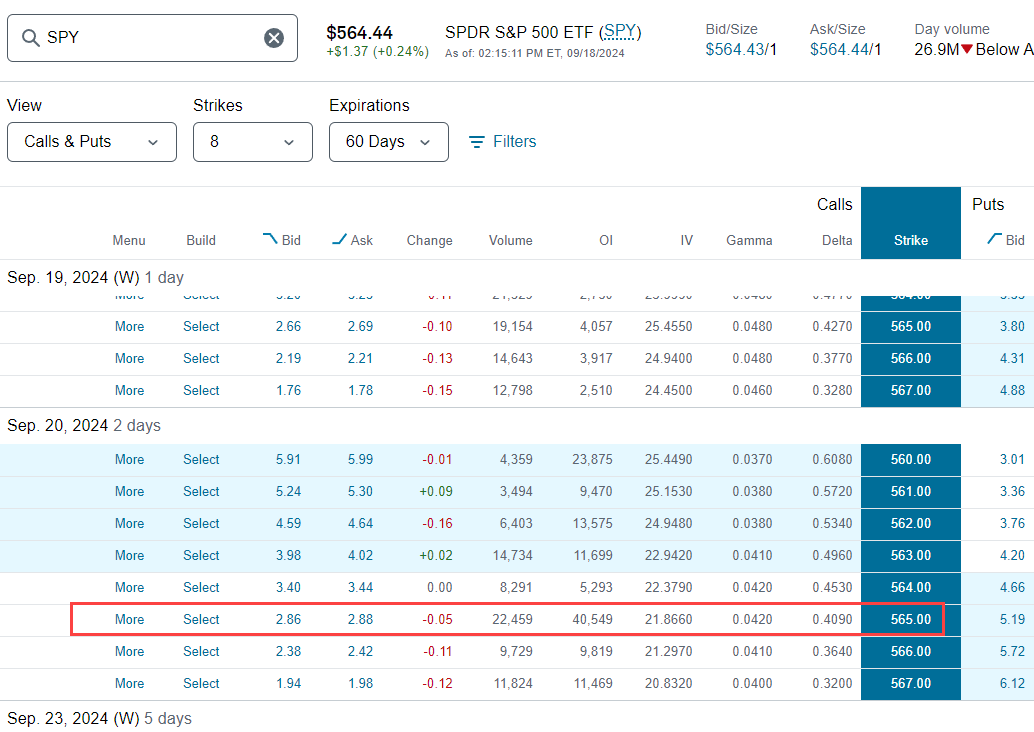Open More menu for Sep 19 565.00 strike
The image size is (1034, 732).
(129, 326)
